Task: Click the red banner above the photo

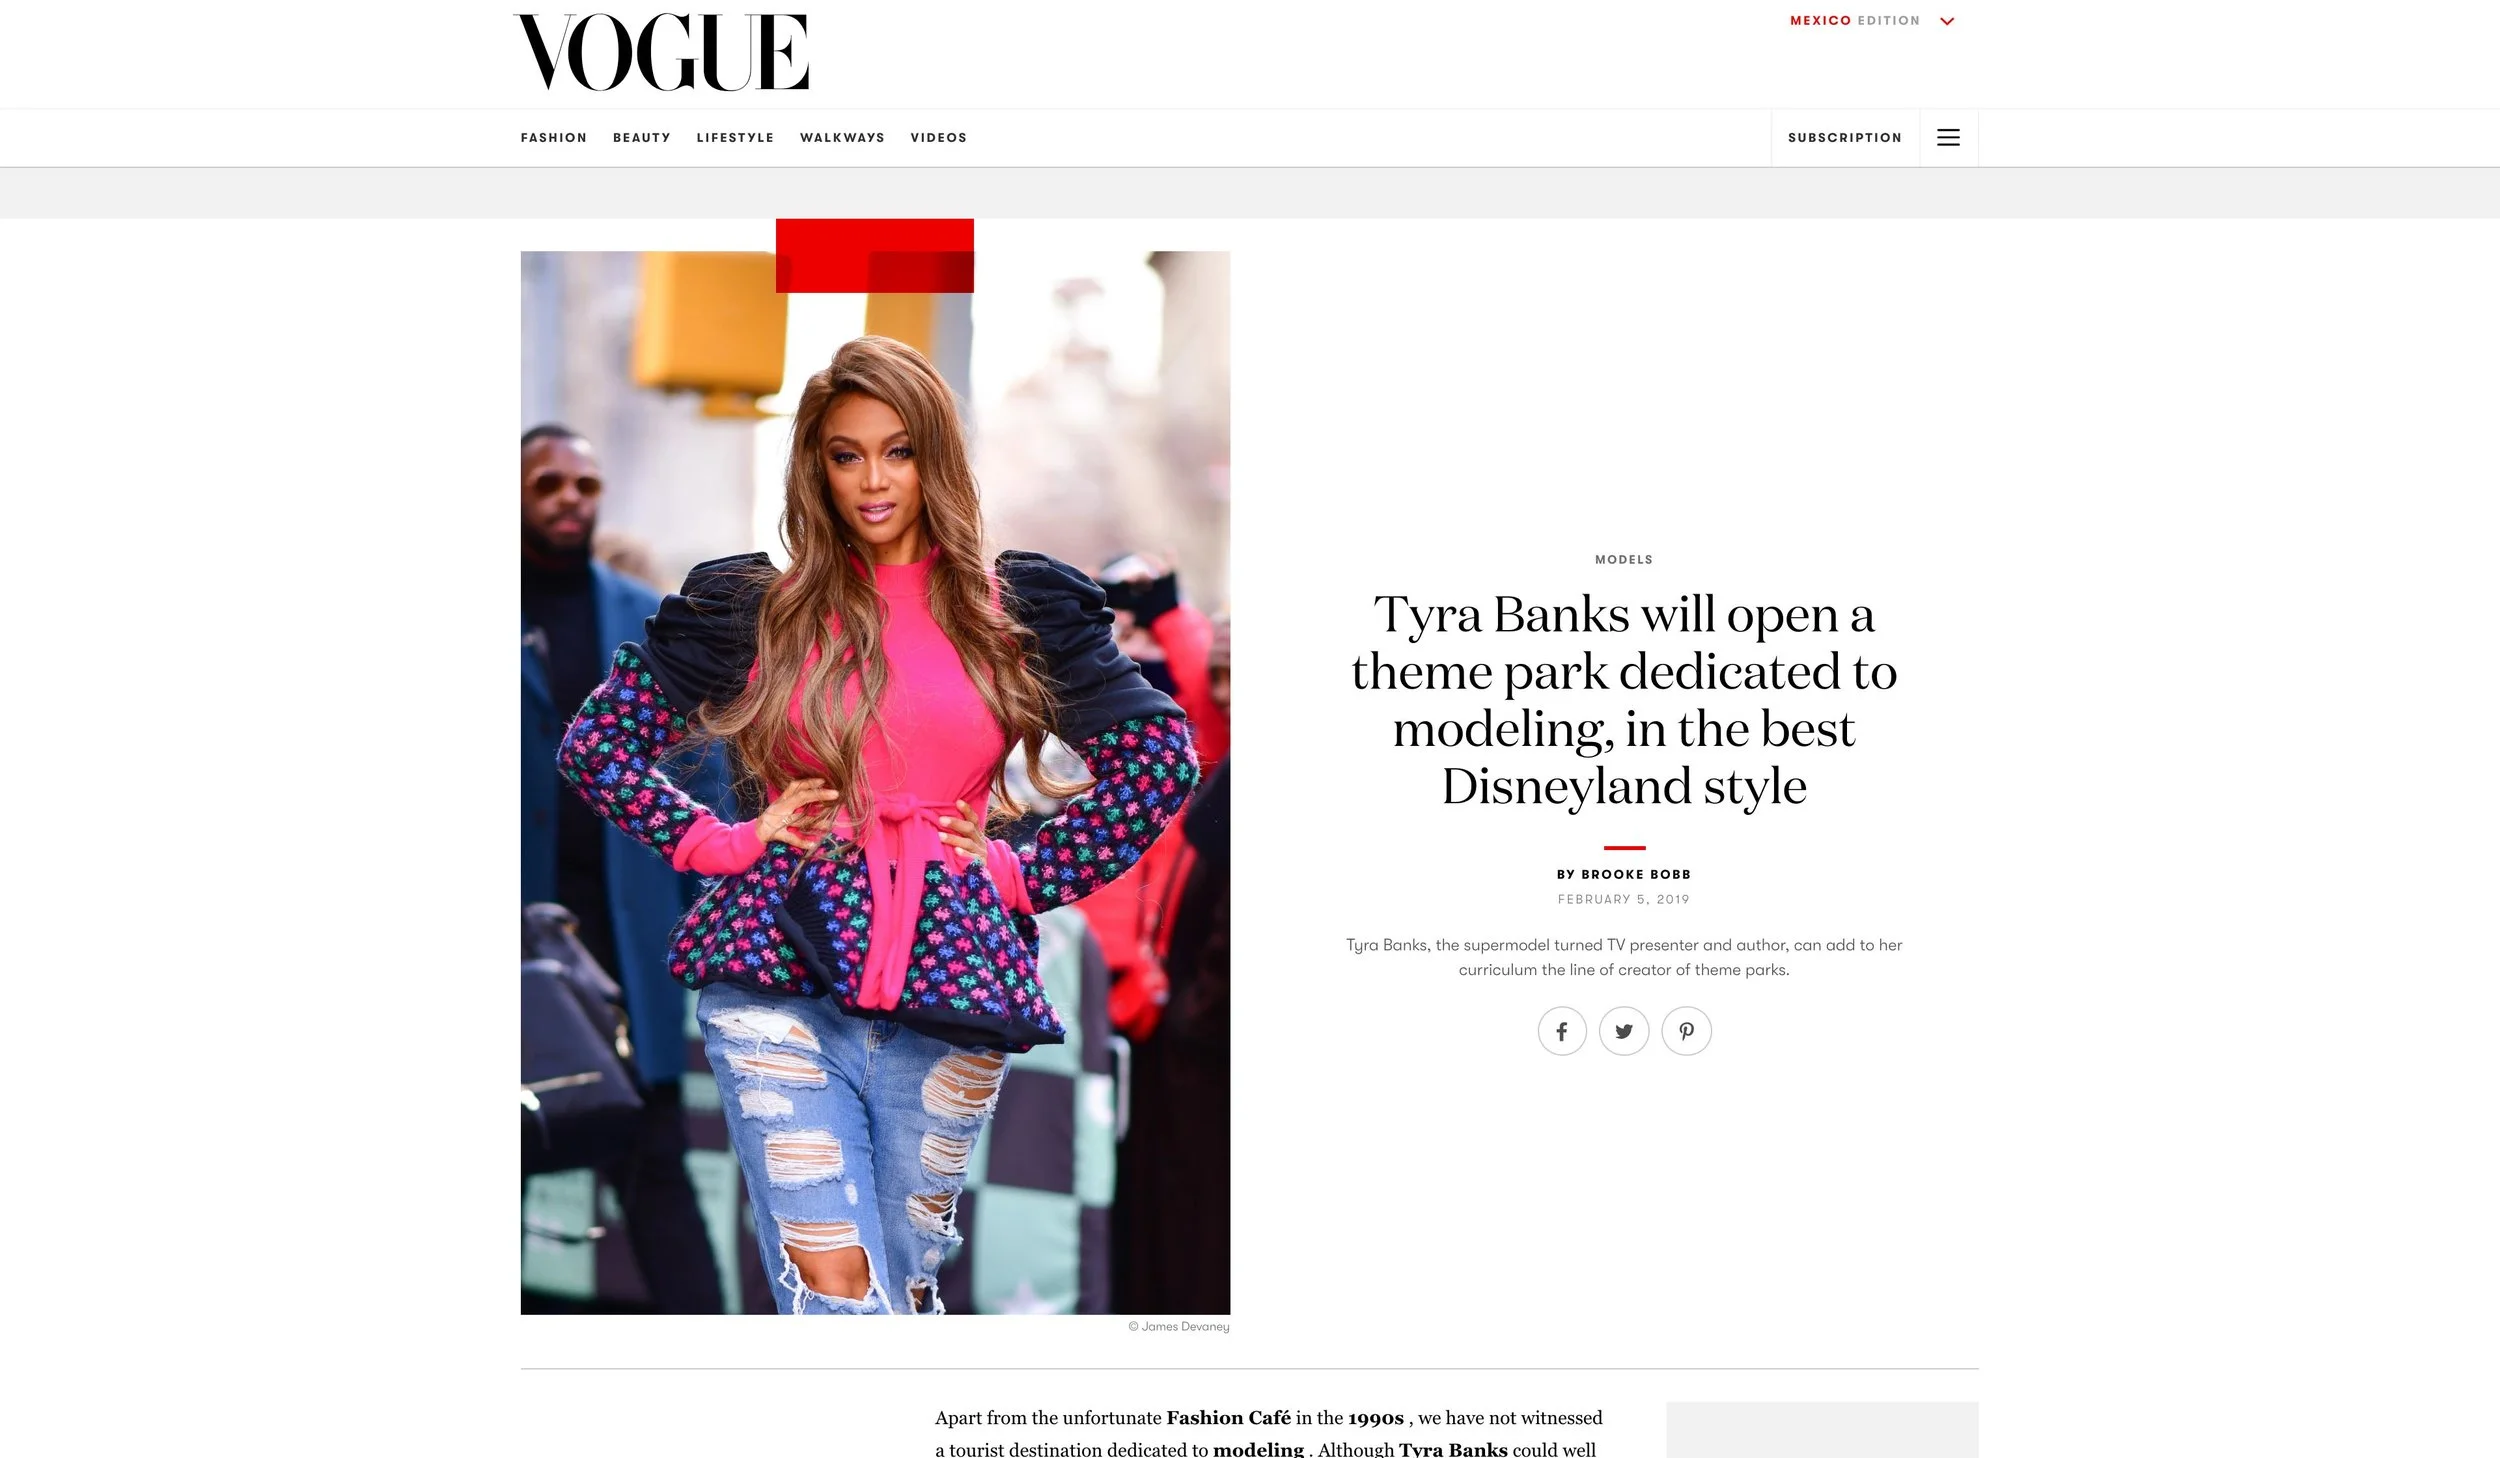Action: pyautogui.click(x=875, y=256)
